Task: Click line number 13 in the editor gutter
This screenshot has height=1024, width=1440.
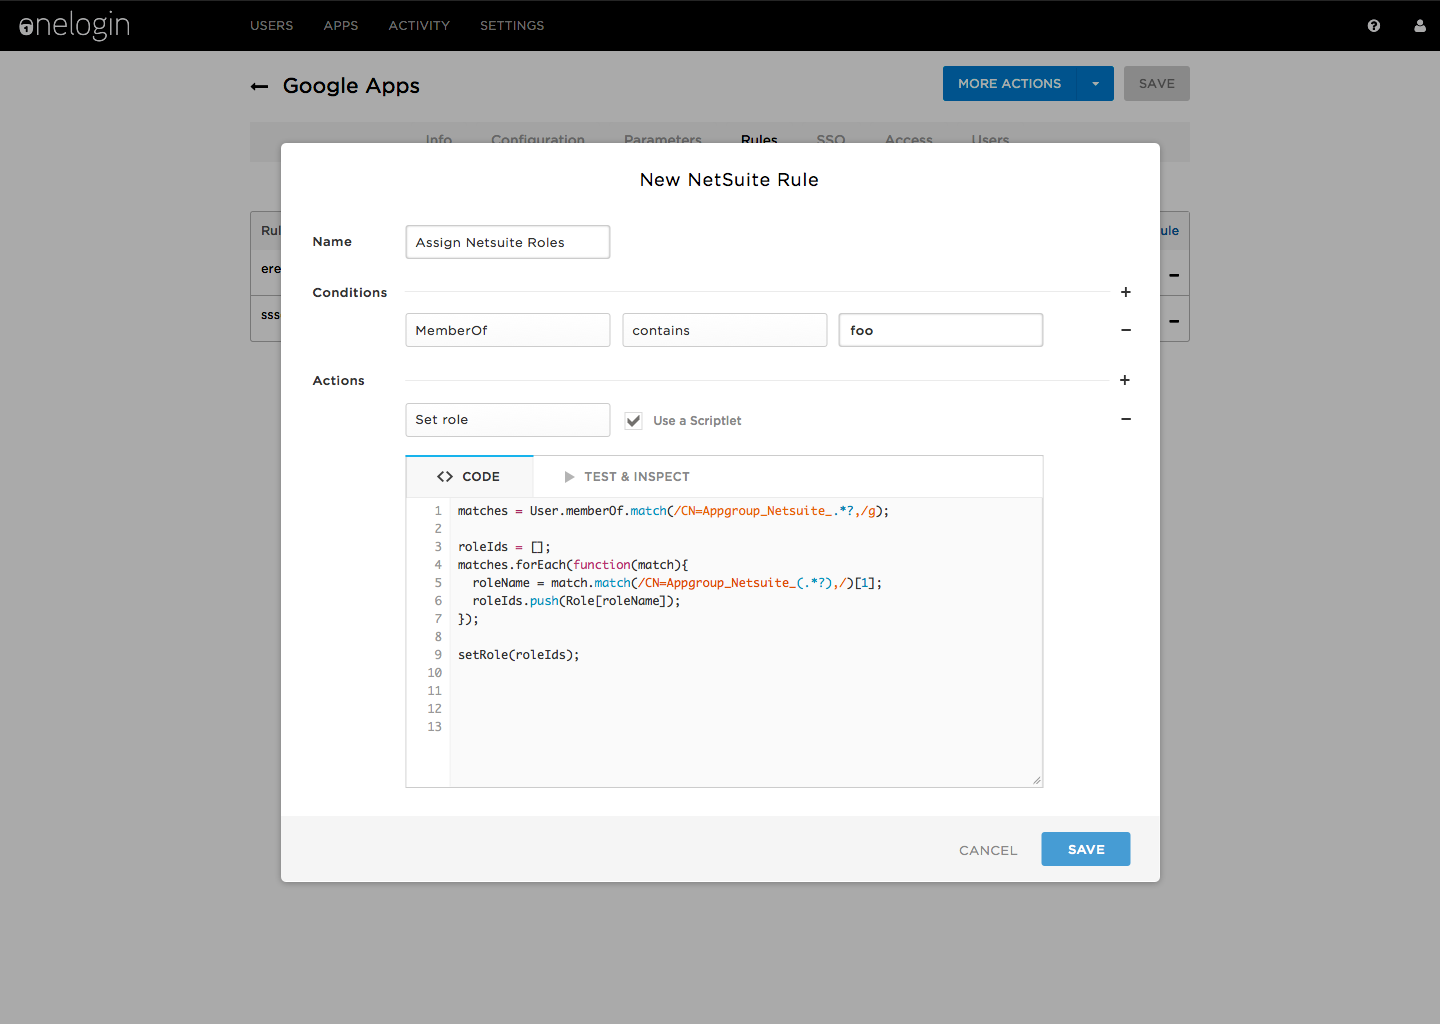Action: pyautogui.click(x=434, y=727)
